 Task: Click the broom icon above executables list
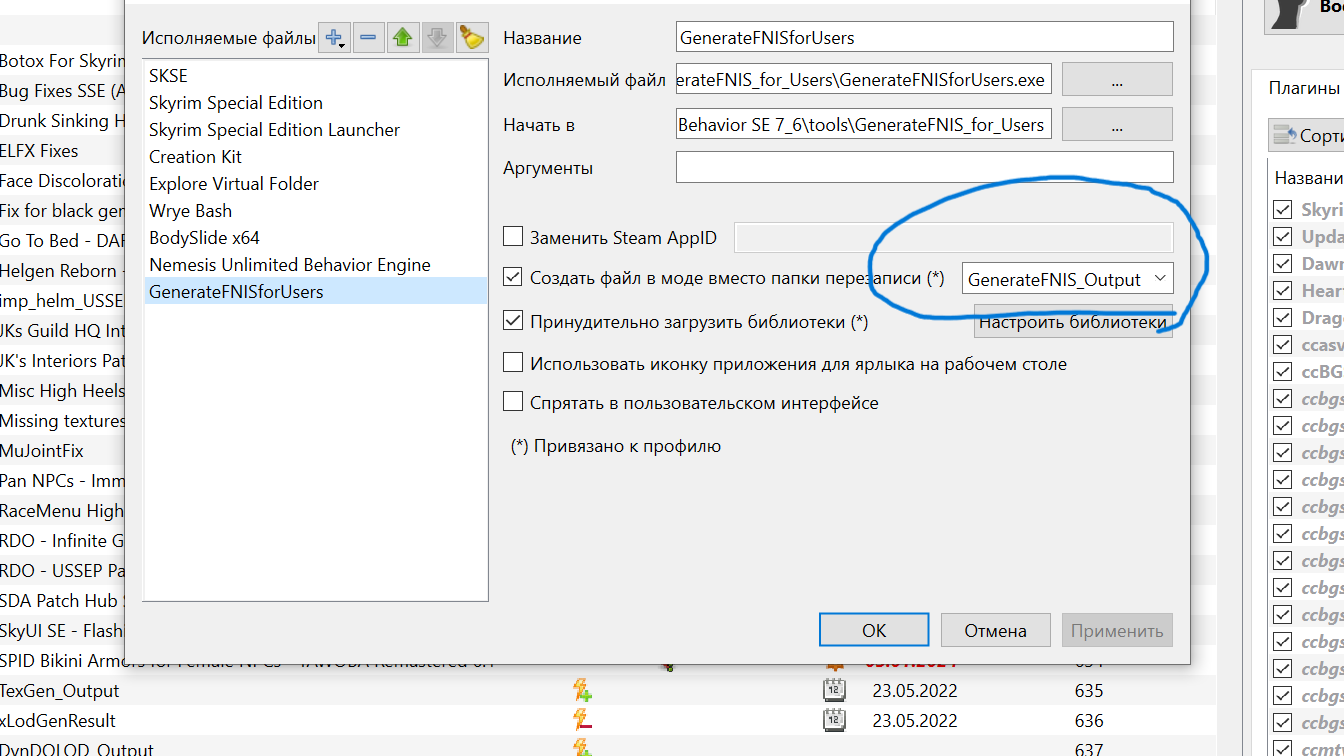(471, 38)
